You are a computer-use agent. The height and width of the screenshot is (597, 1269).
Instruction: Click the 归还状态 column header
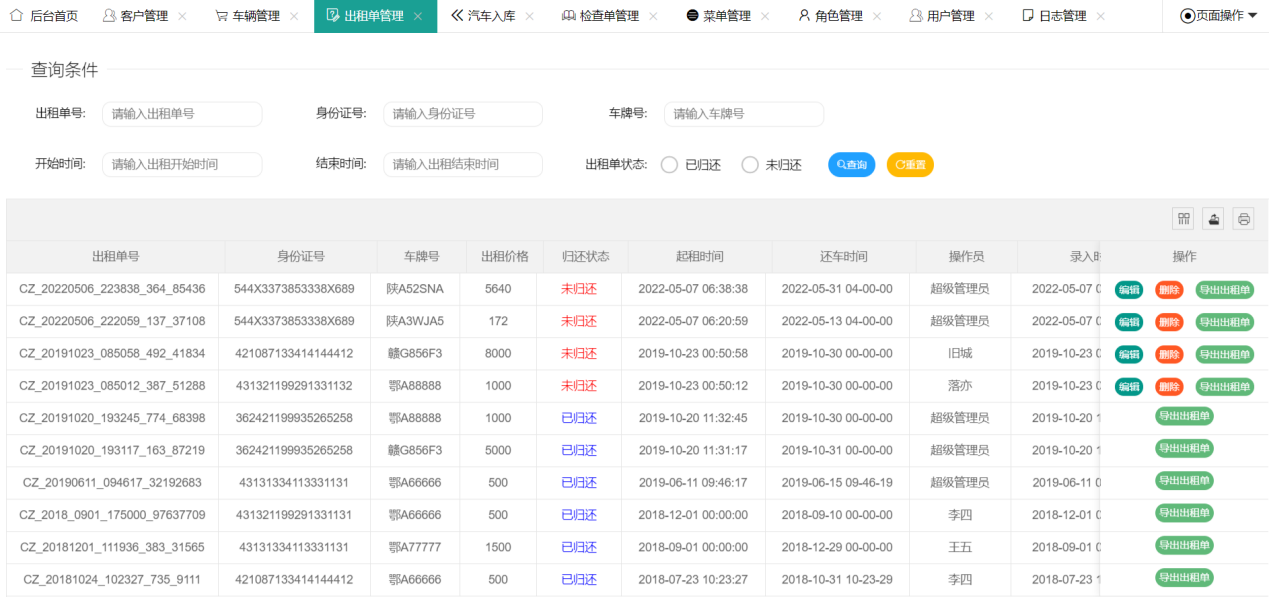coord(586,257)
